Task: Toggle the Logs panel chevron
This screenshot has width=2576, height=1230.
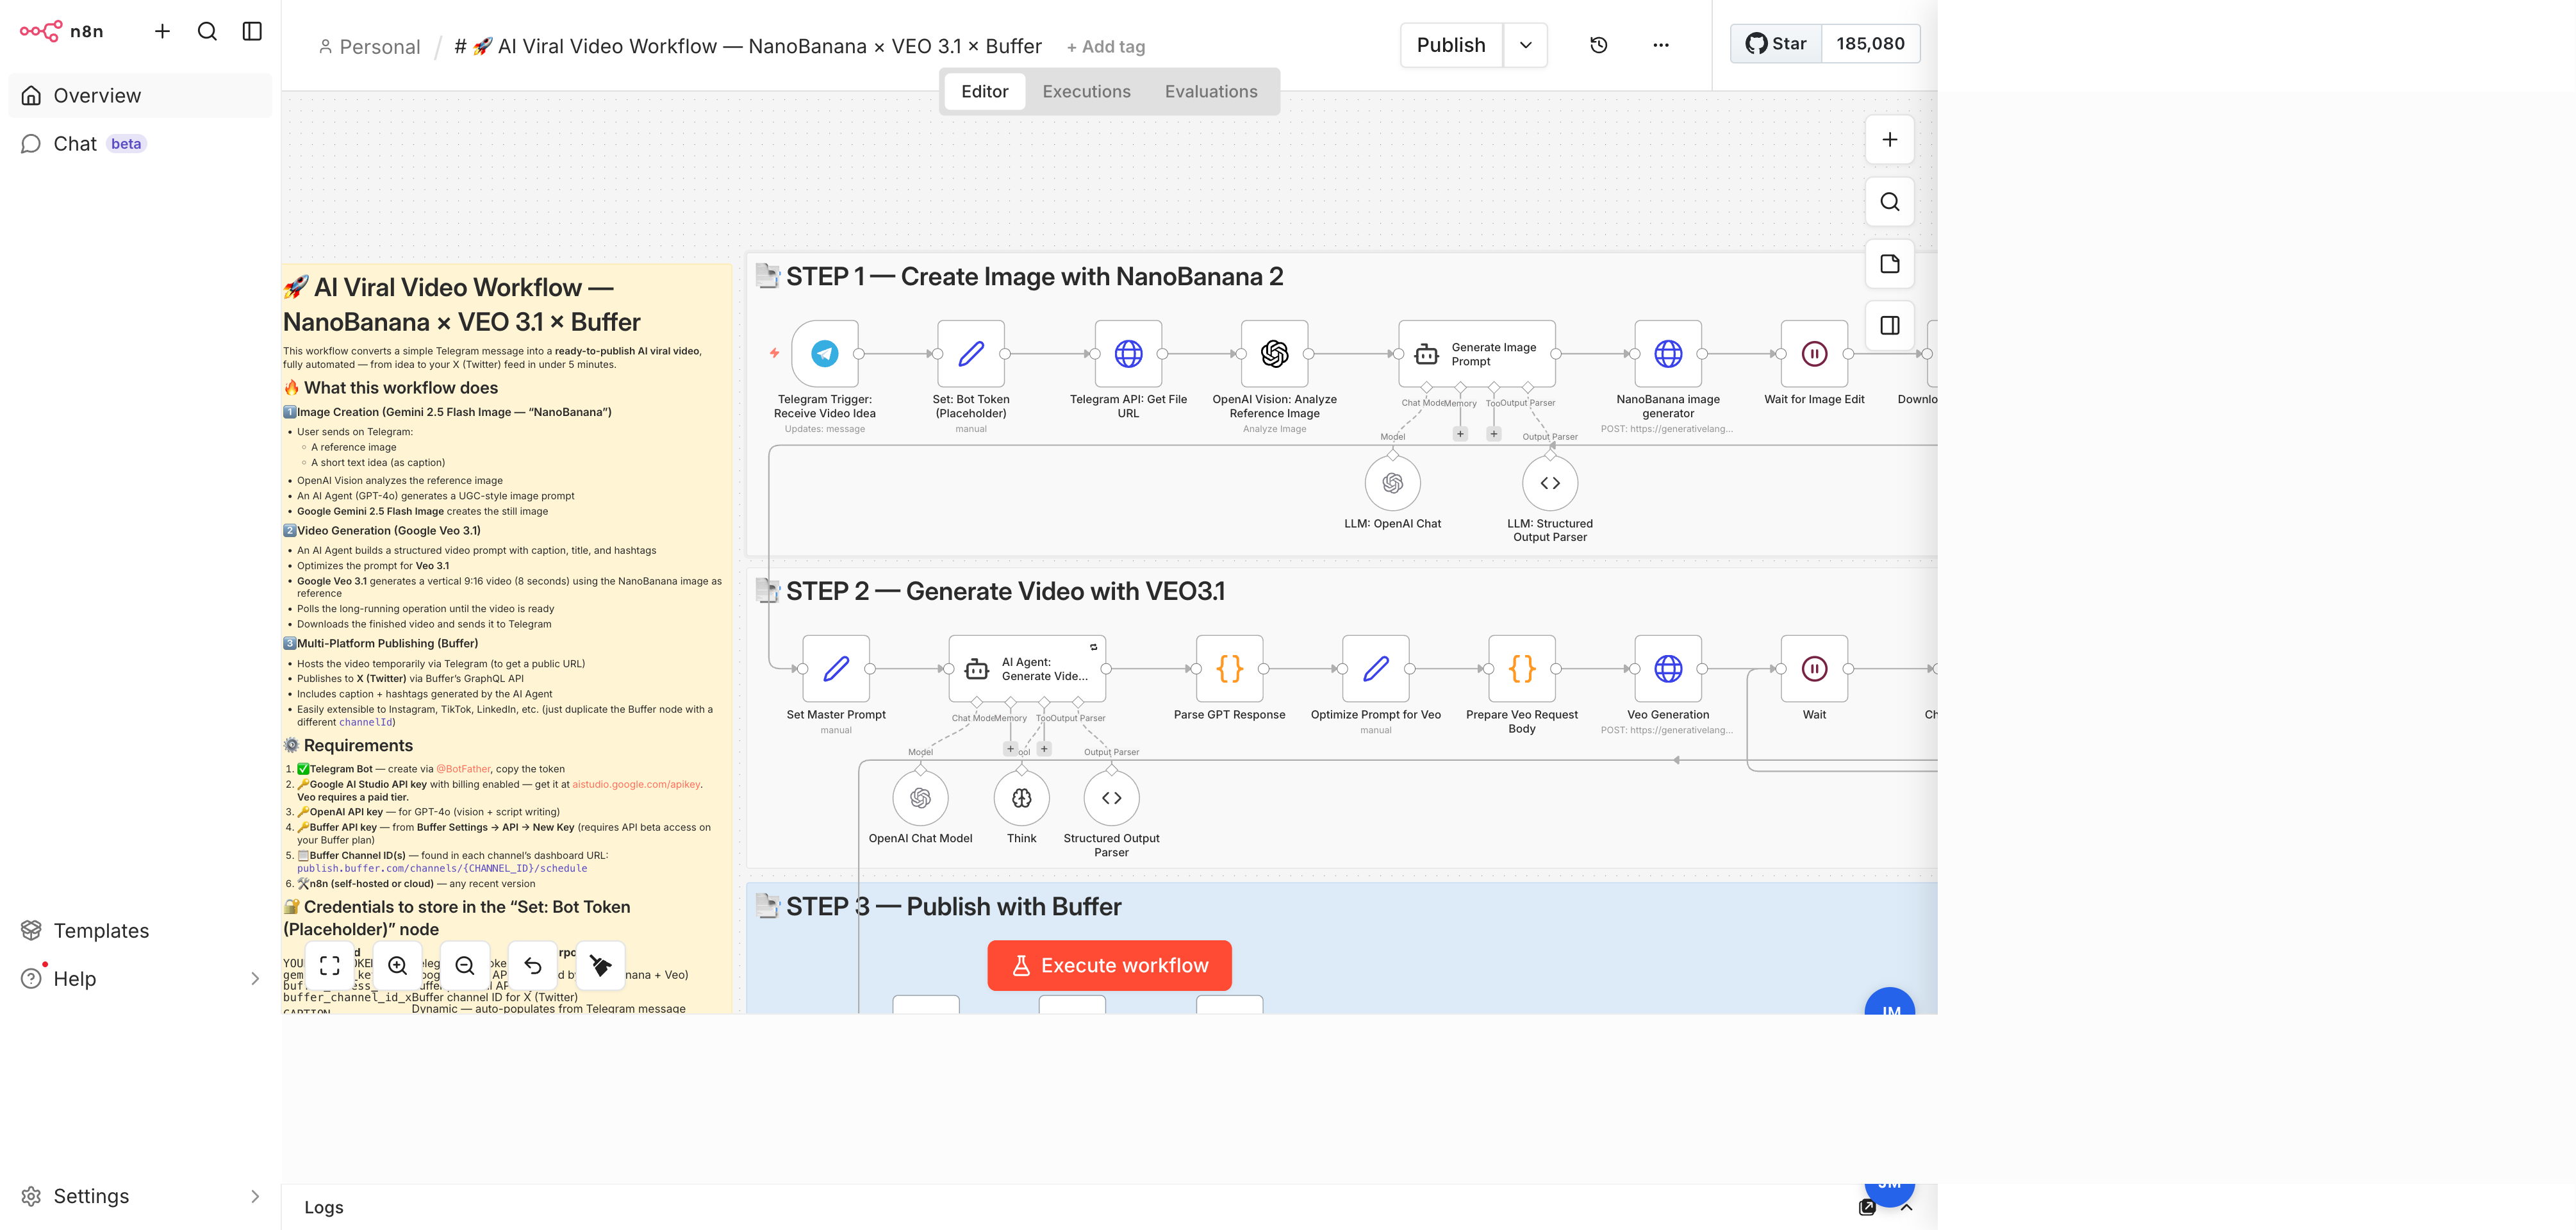Action: pos(1906,1207)
